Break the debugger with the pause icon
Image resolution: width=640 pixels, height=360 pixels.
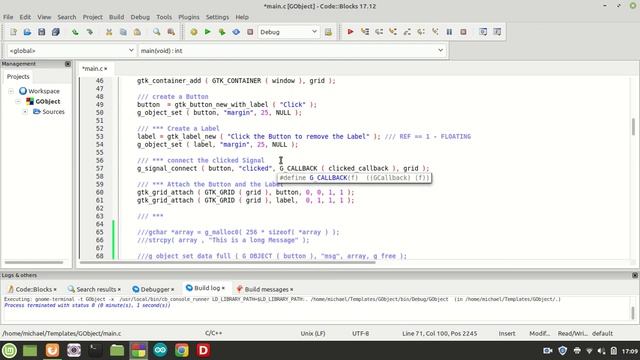[x=449, y=32]
